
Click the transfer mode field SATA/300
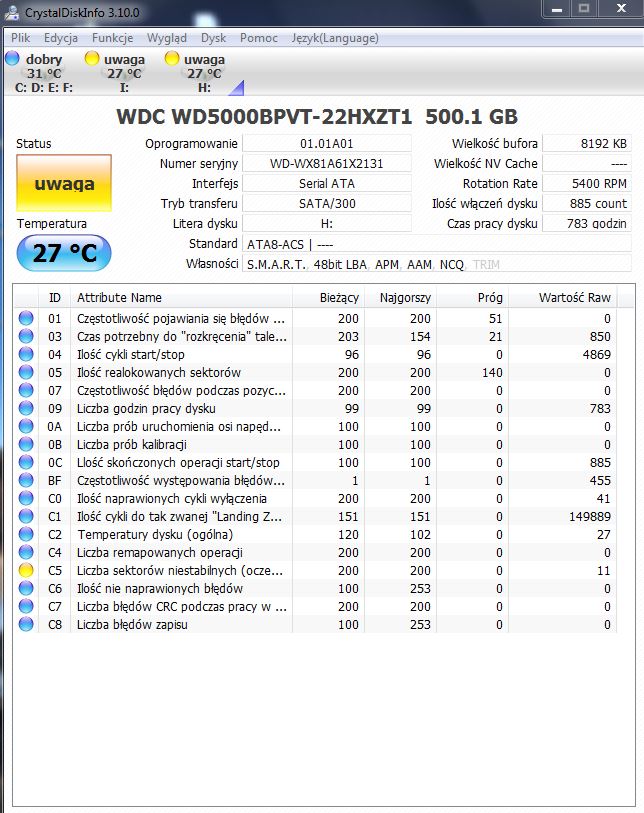coord(327,204)
